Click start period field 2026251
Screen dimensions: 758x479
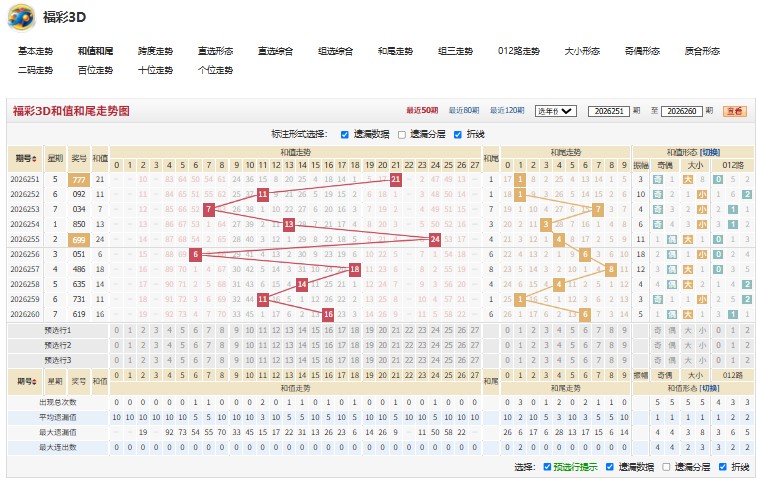pyautogui.click(x=609, y=111)
